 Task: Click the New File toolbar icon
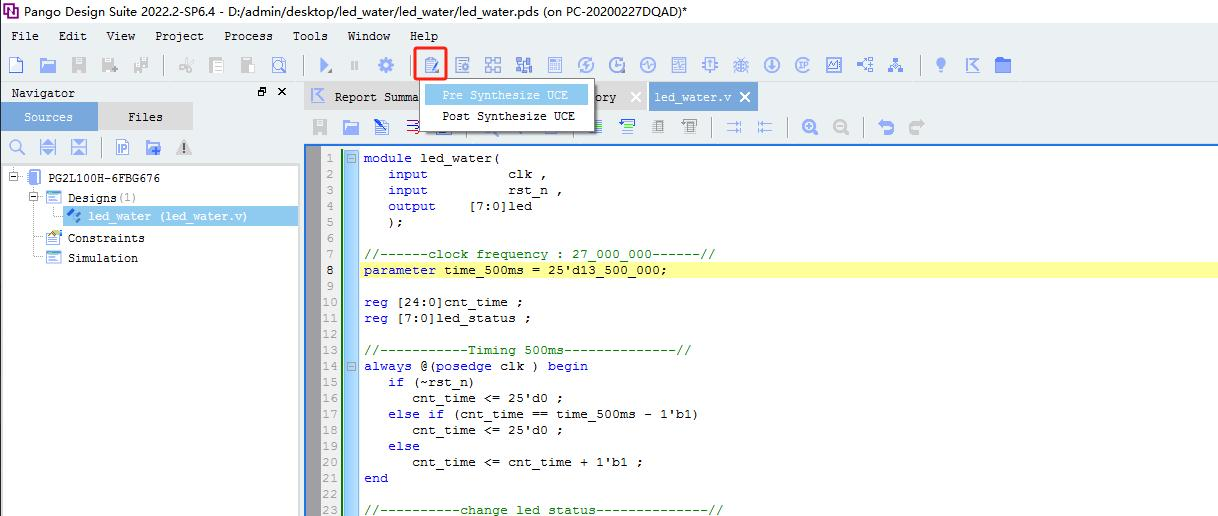click(x=16, y=65)
